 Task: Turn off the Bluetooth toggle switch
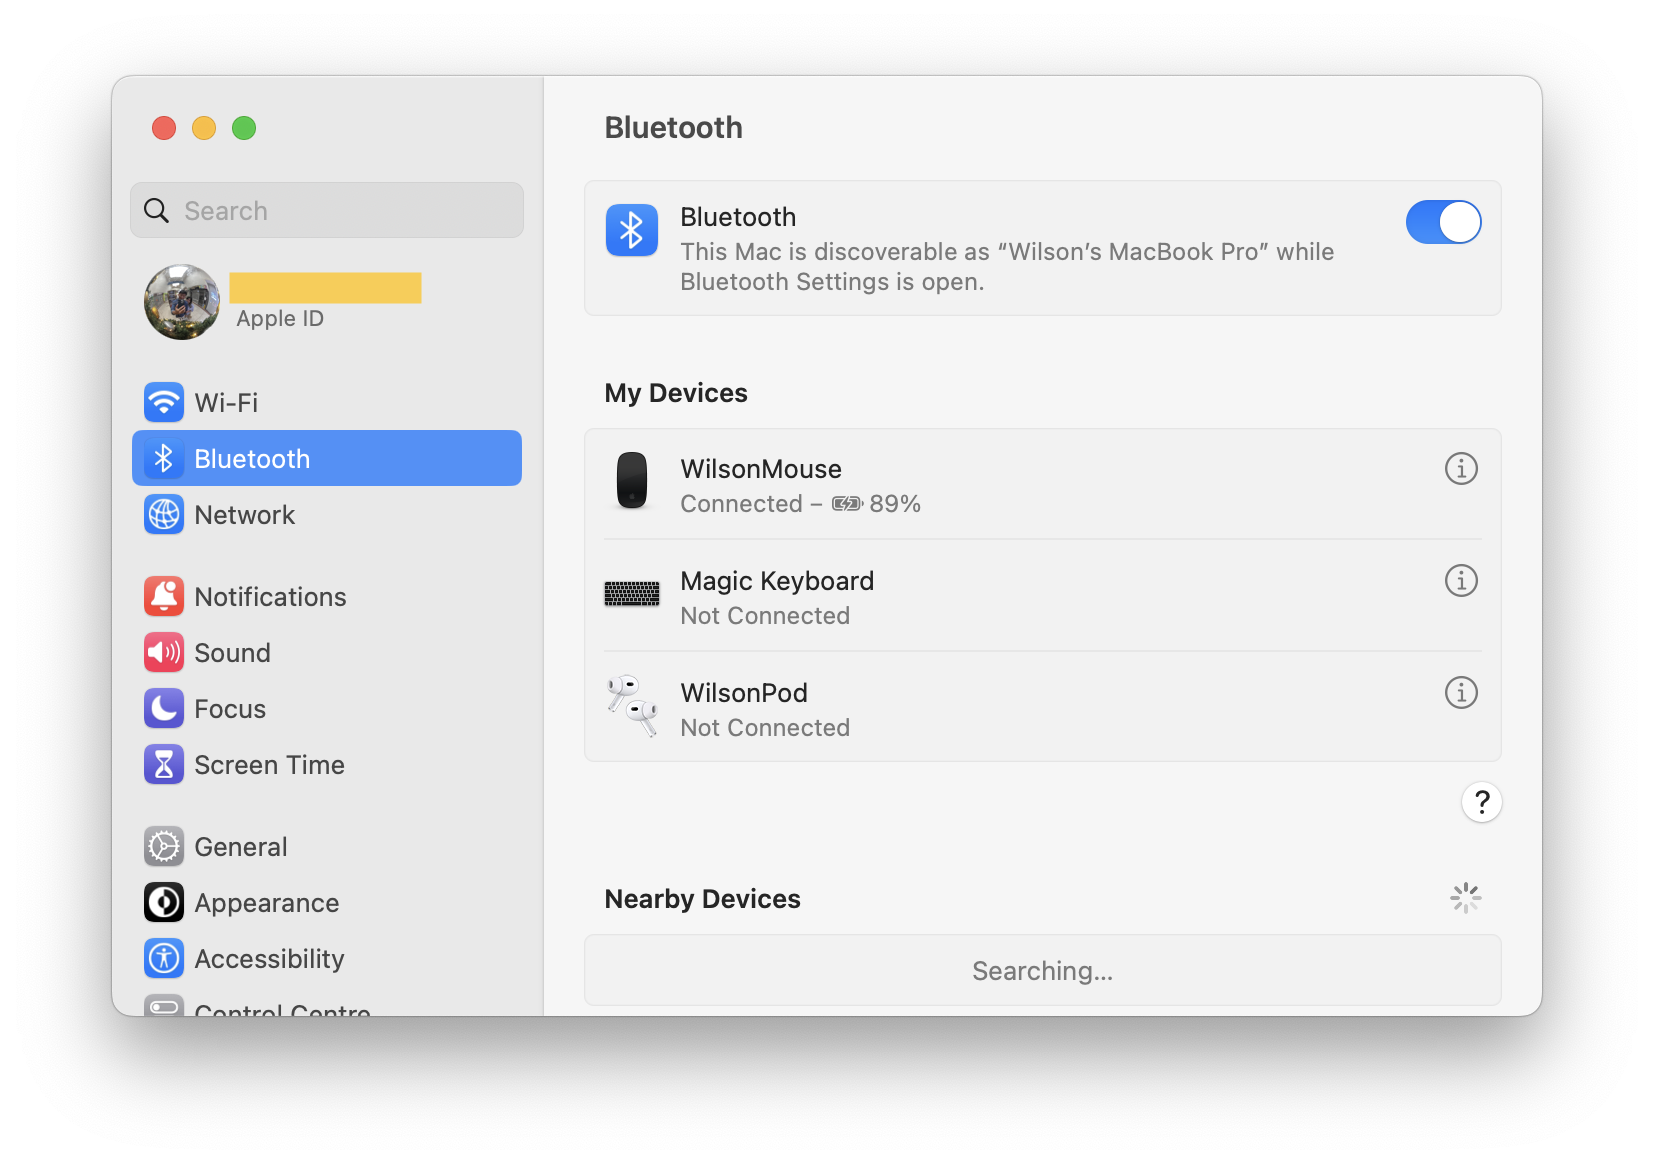click(1443, 222)
